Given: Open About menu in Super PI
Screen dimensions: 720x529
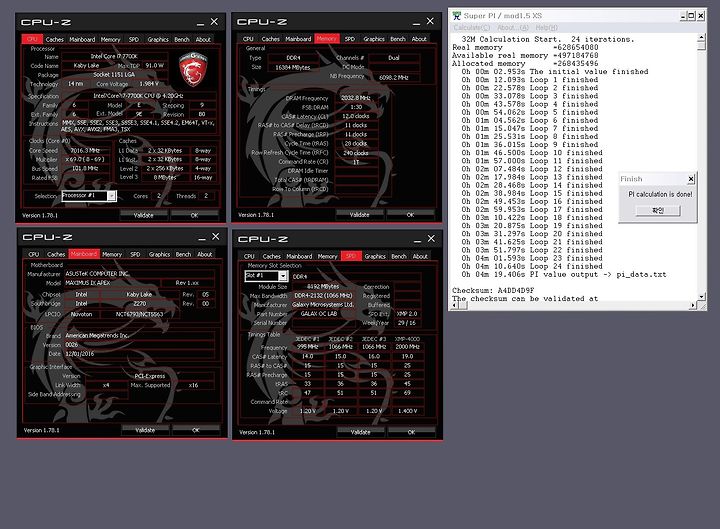Looking at the screenshot, I should click(513, 28).
